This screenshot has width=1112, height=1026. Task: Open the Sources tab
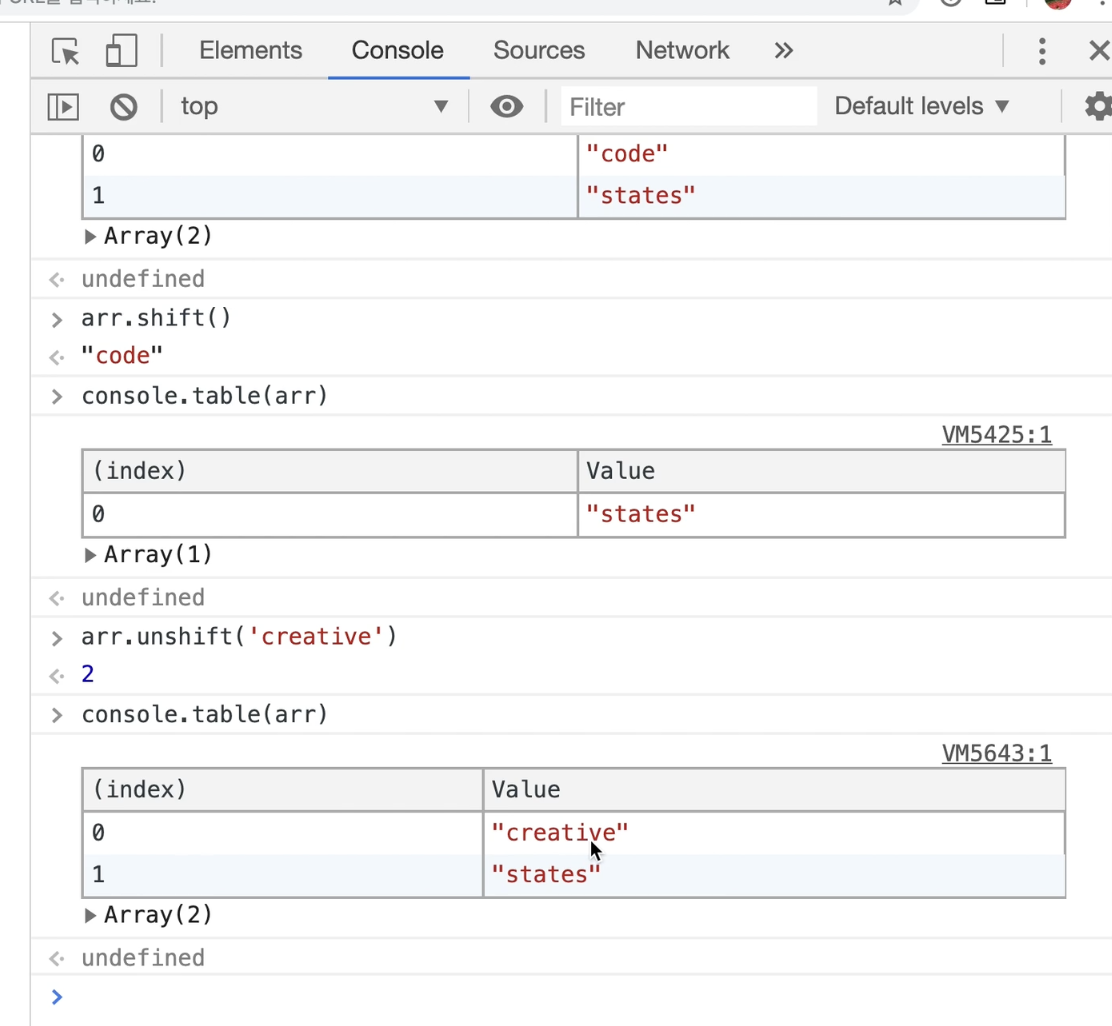point(539,50)
